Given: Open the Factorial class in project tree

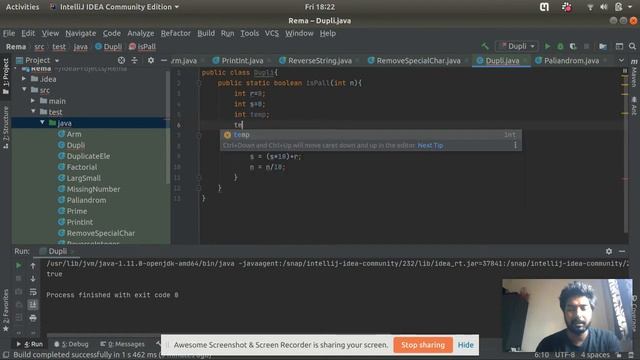Looking at the screenshot, I should click(82, 167).
